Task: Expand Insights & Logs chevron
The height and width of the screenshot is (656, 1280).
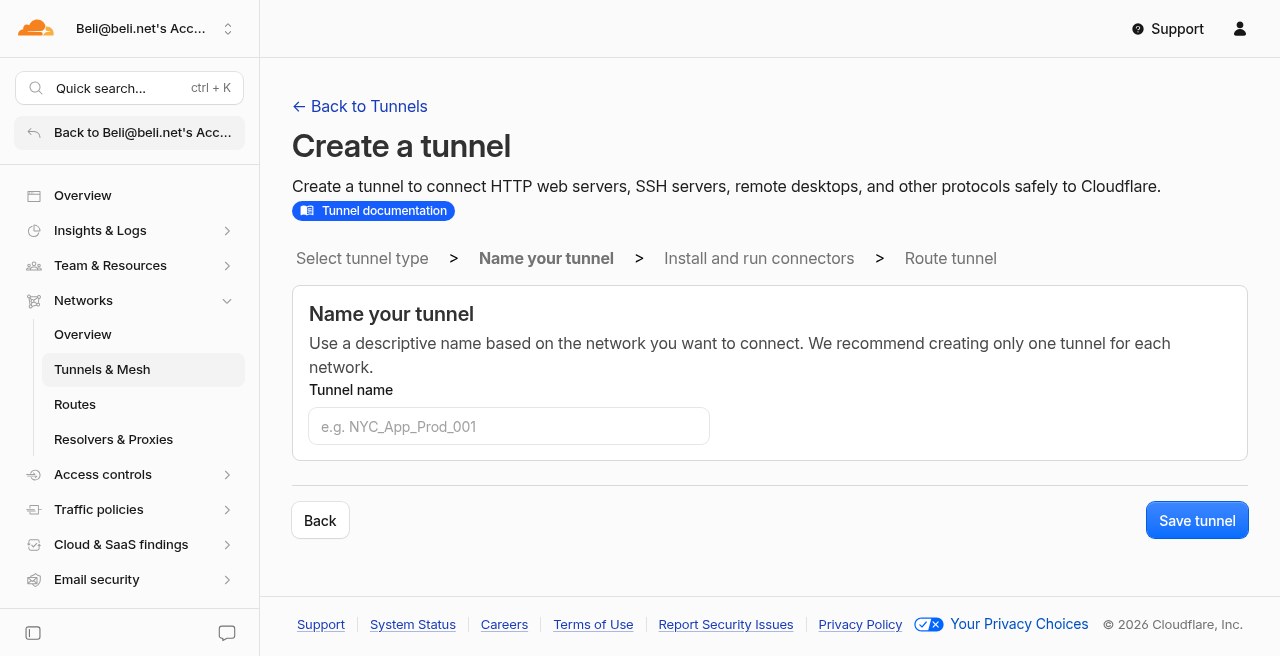Action: tap(227, 231)
